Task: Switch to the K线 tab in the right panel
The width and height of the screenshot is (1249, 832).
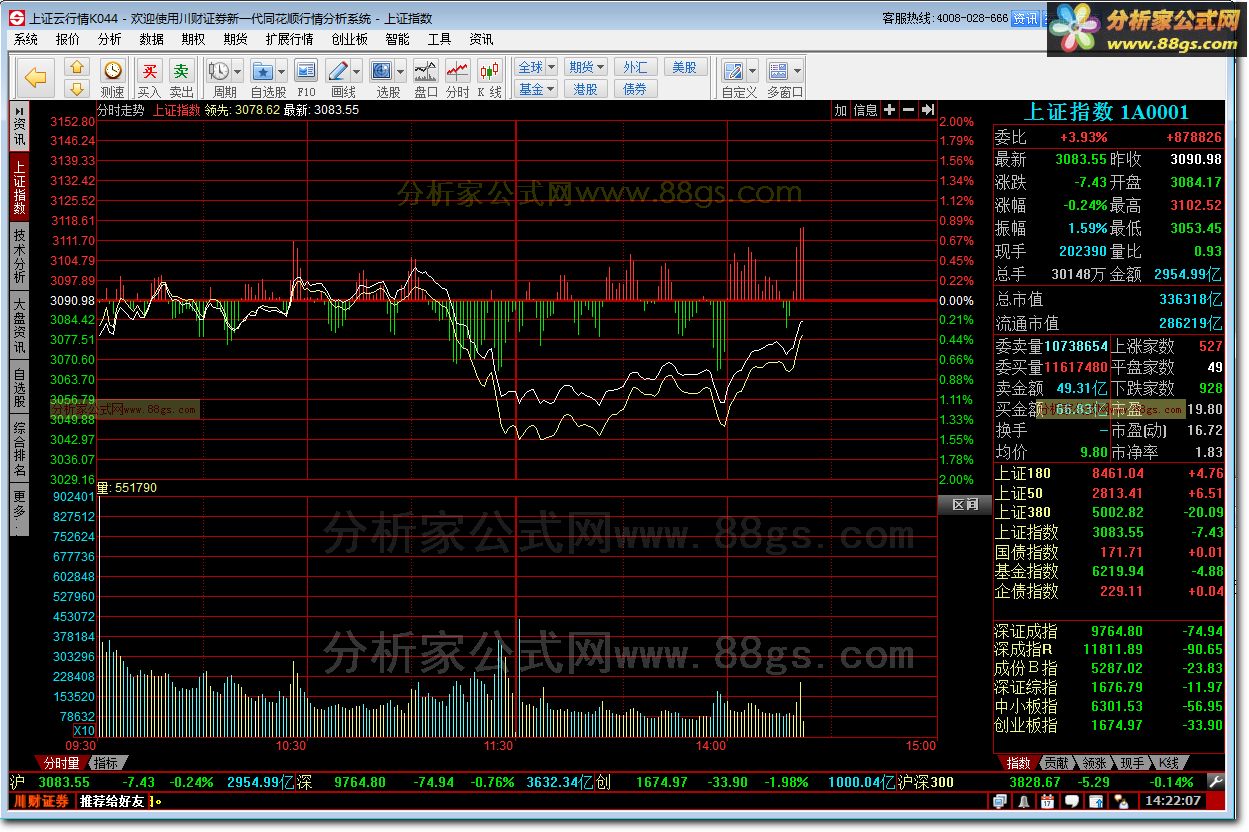Action: [x=1167, y=763]
